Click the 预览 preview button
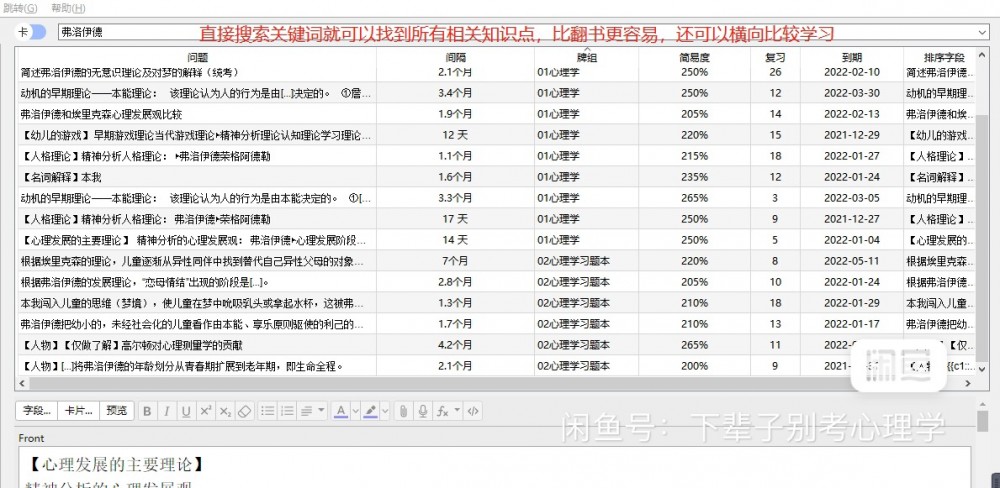The image size is (1000, 488). pyautogui.click(x=117, y=411)
